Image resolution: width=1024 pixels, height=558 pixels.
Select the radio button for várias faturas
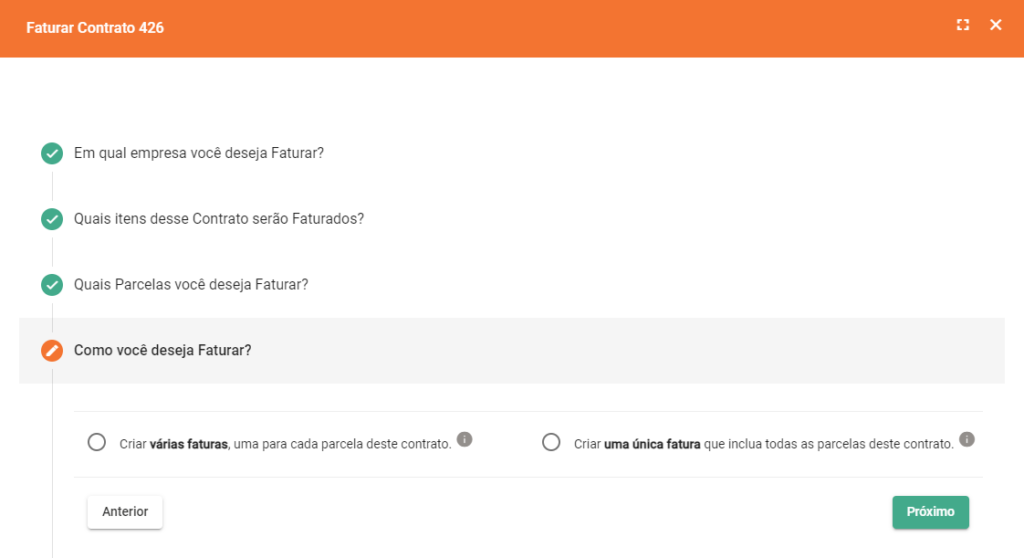point(97,442)
